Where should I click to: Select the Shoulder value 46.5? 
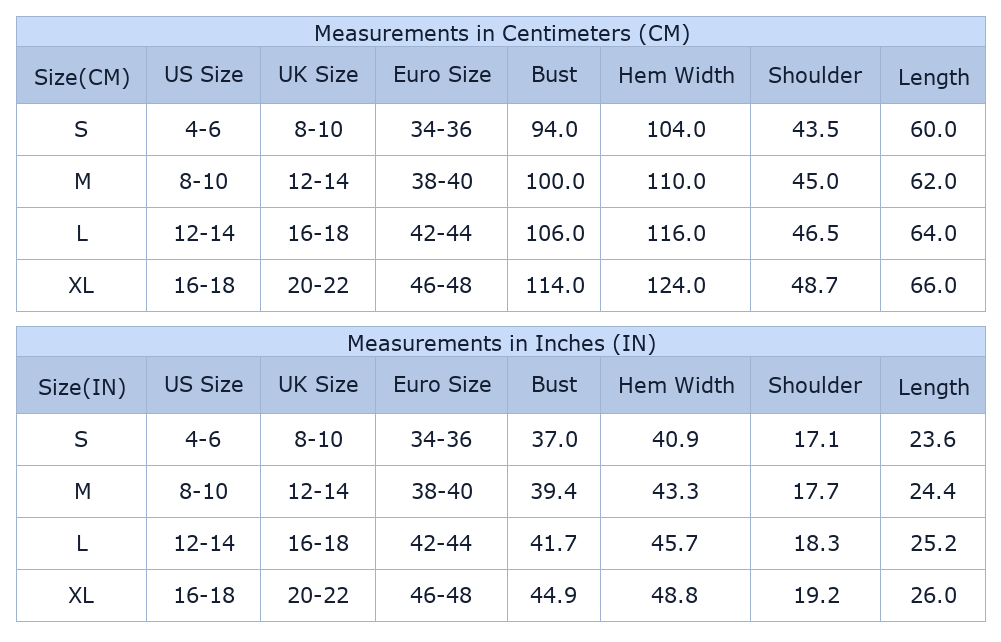click(x=815, y=233)
